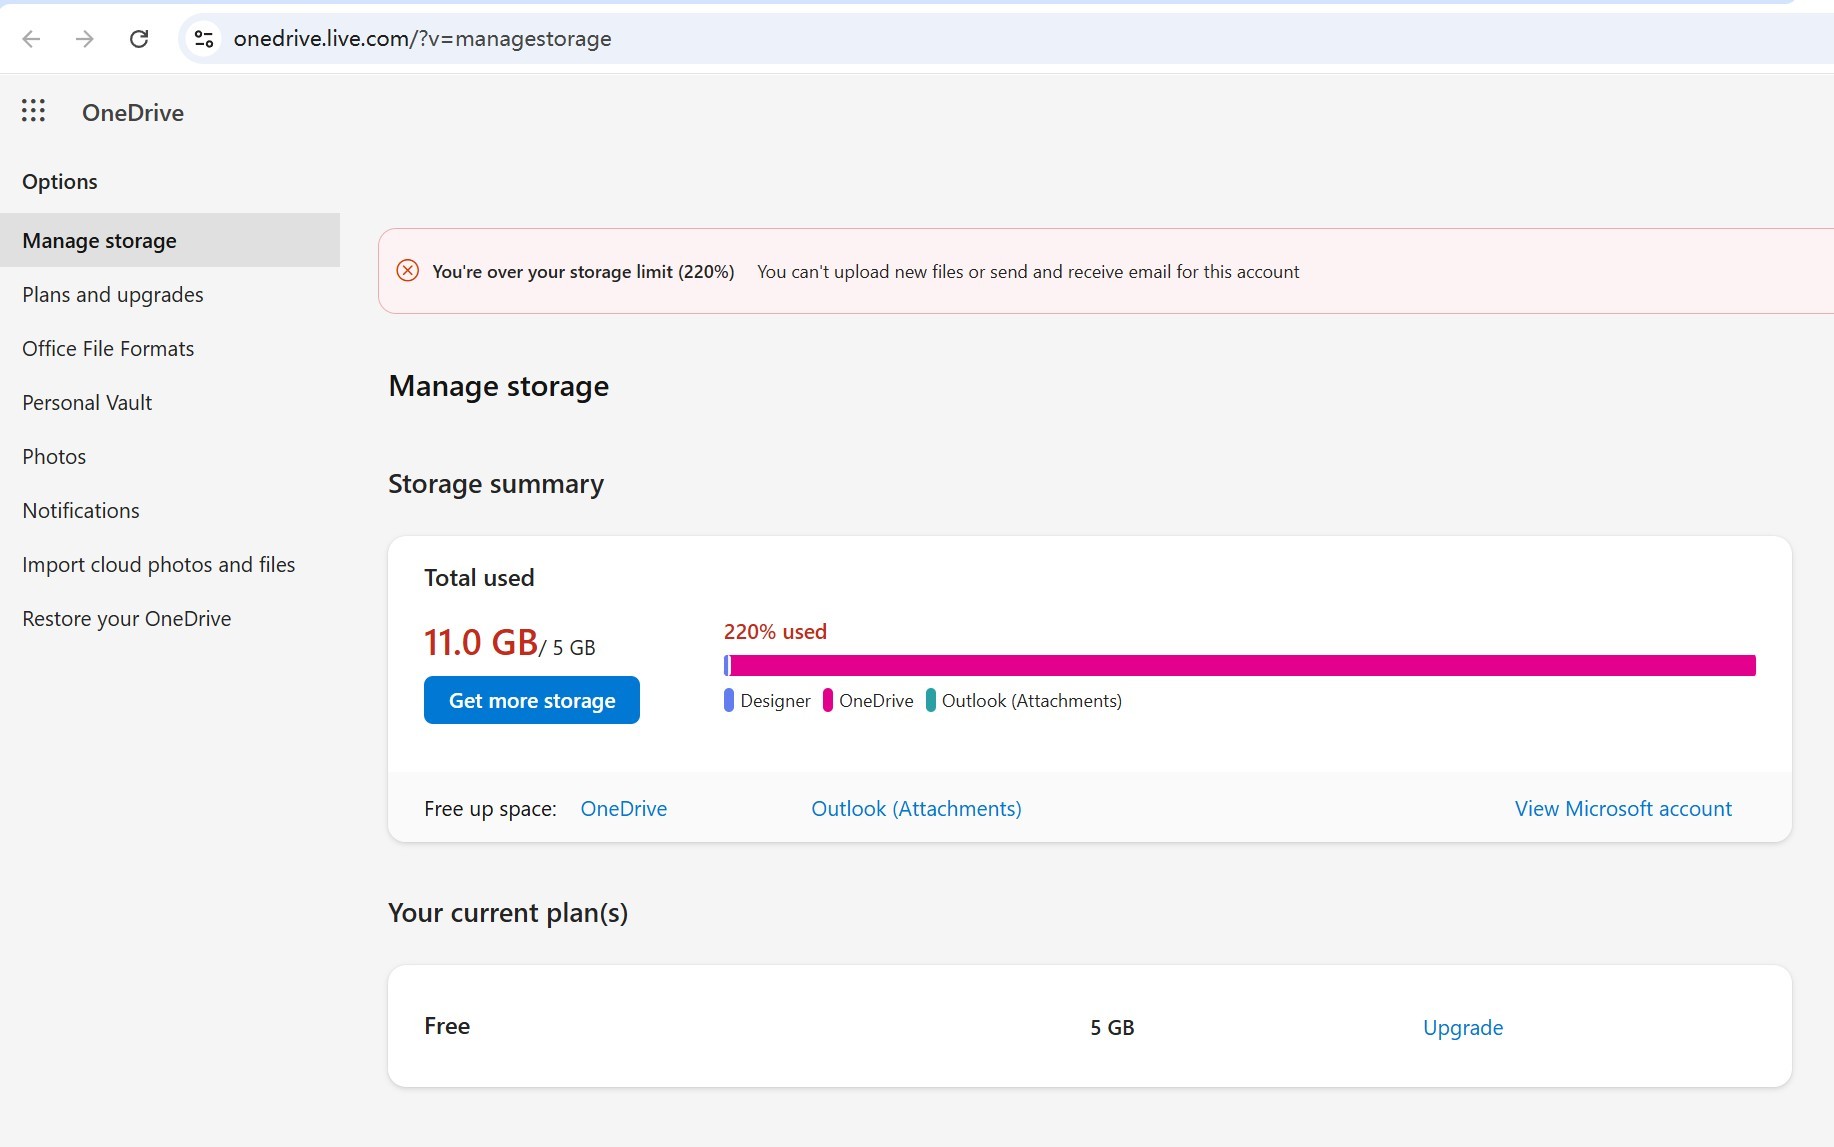This screenshot has width=1834, height=1147.
Task: Go back with the browser back arrow
Action: click(x=31, y=39)
